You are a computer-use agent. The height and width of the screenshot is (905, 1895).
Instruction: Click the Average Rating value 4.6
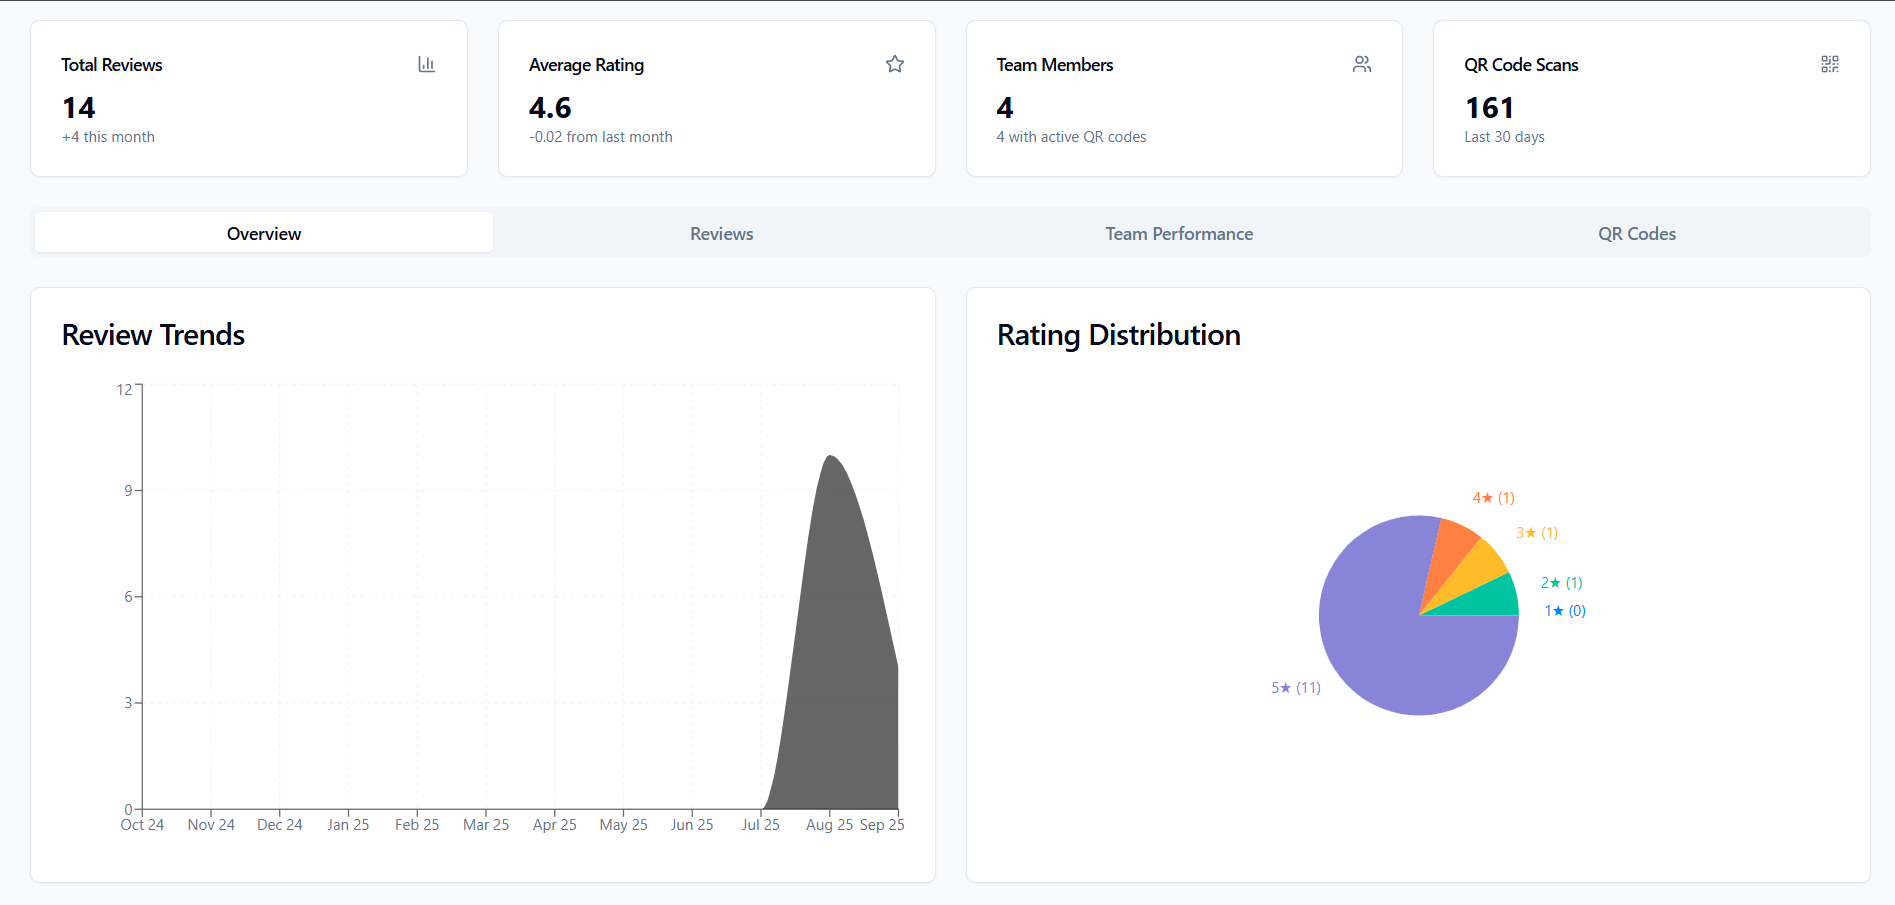click(x=550, y=108)
